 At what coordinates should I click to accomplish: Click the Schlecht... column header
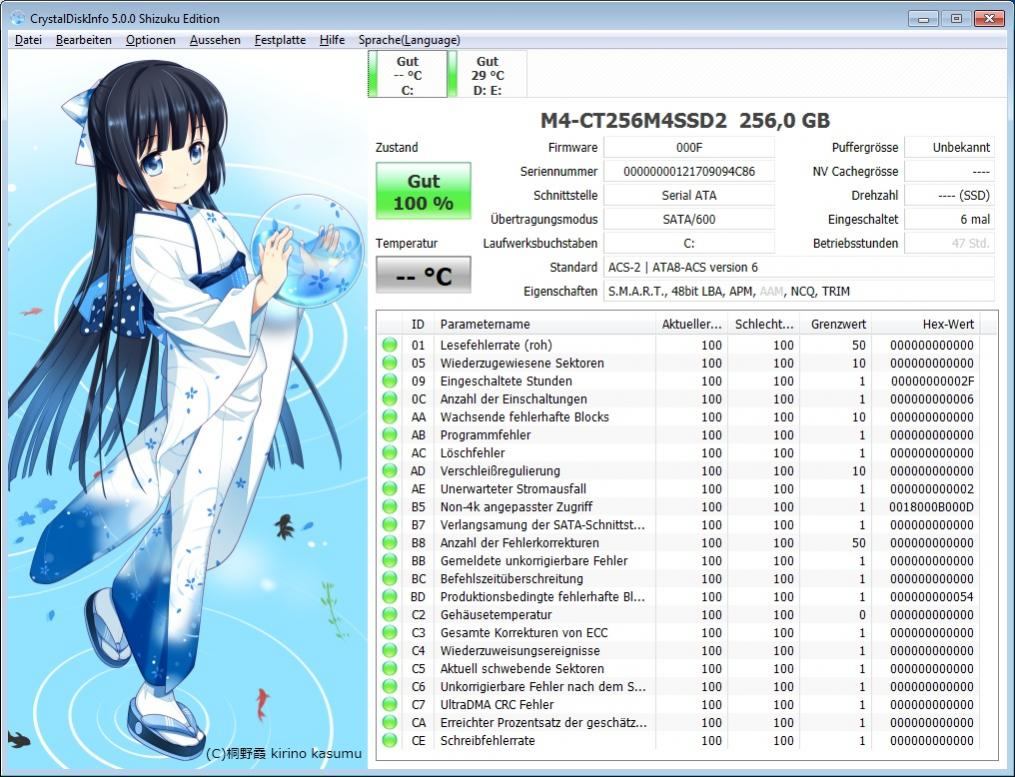click(x=764, y=324)
